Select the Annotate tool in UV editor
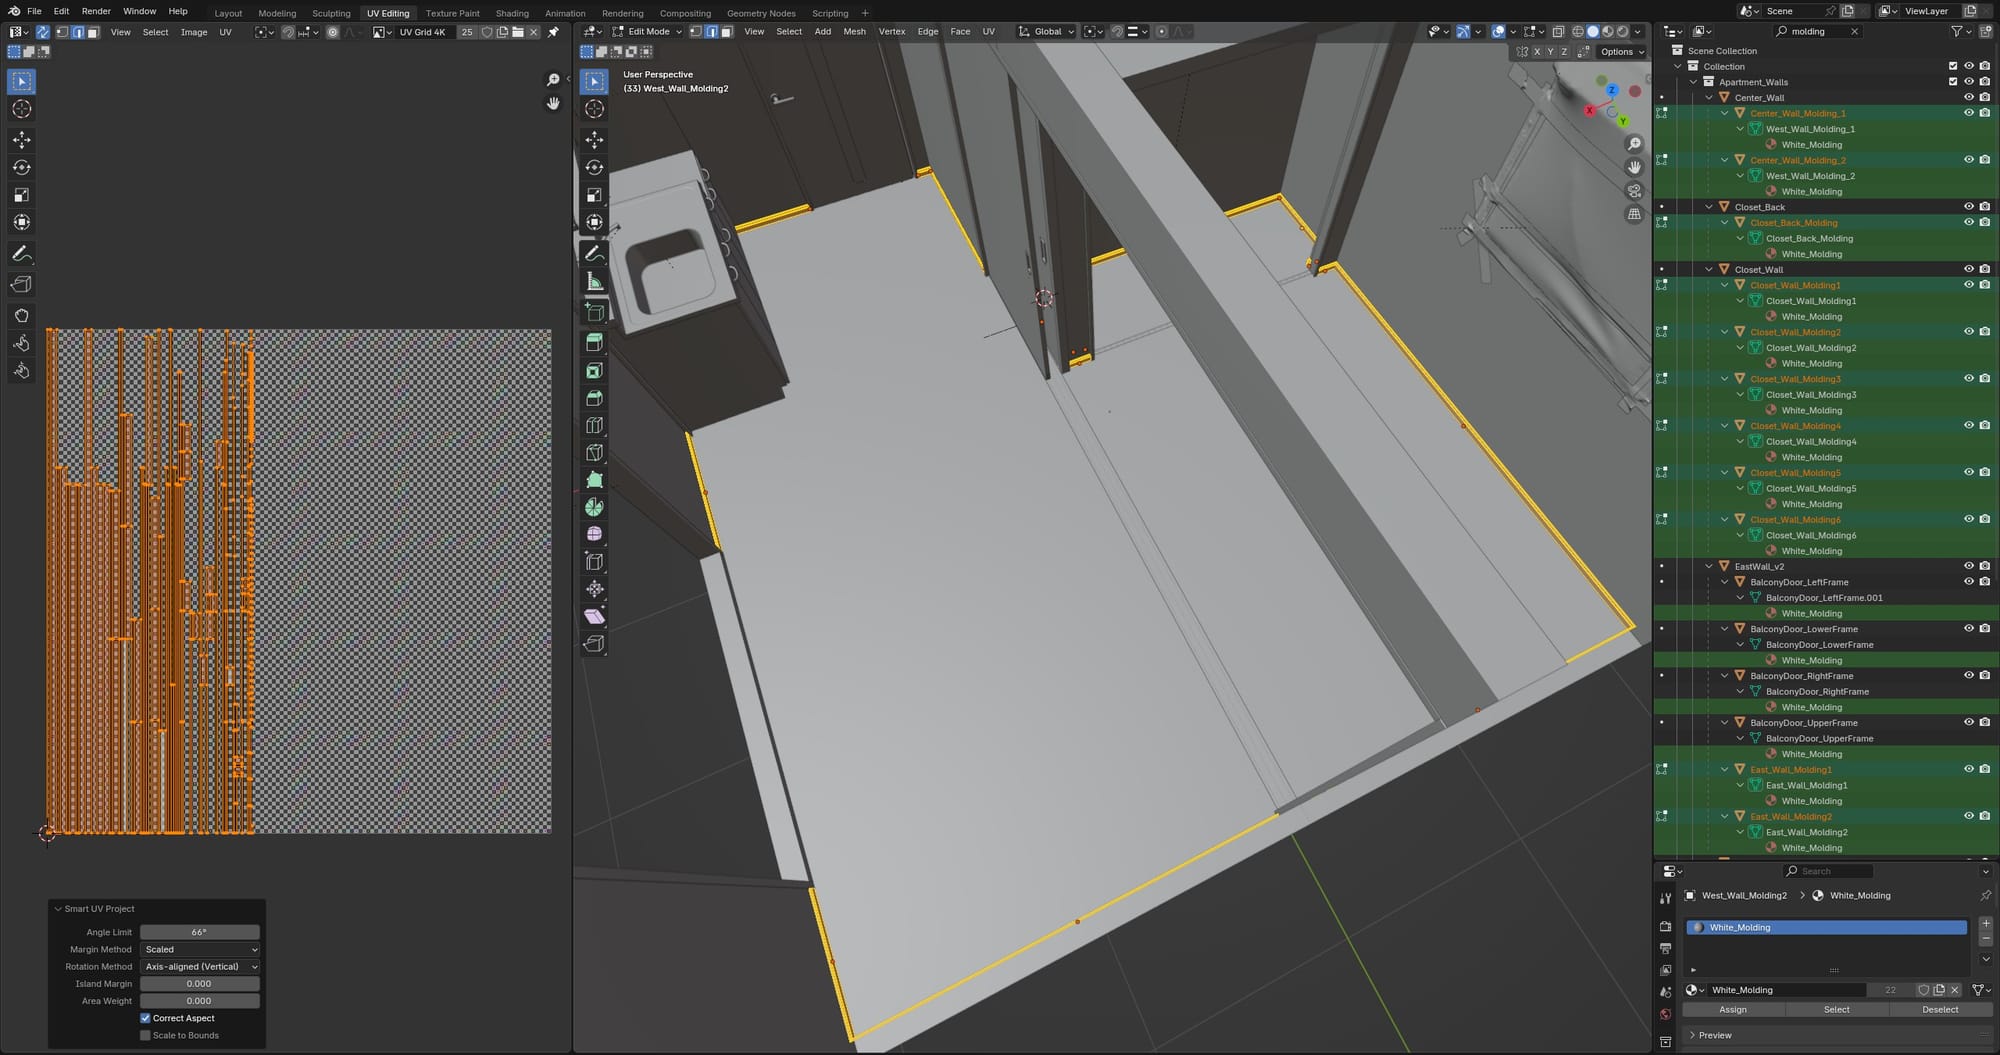Image resolution: width=2000 pixels, height=1055 pixels. 21,253
